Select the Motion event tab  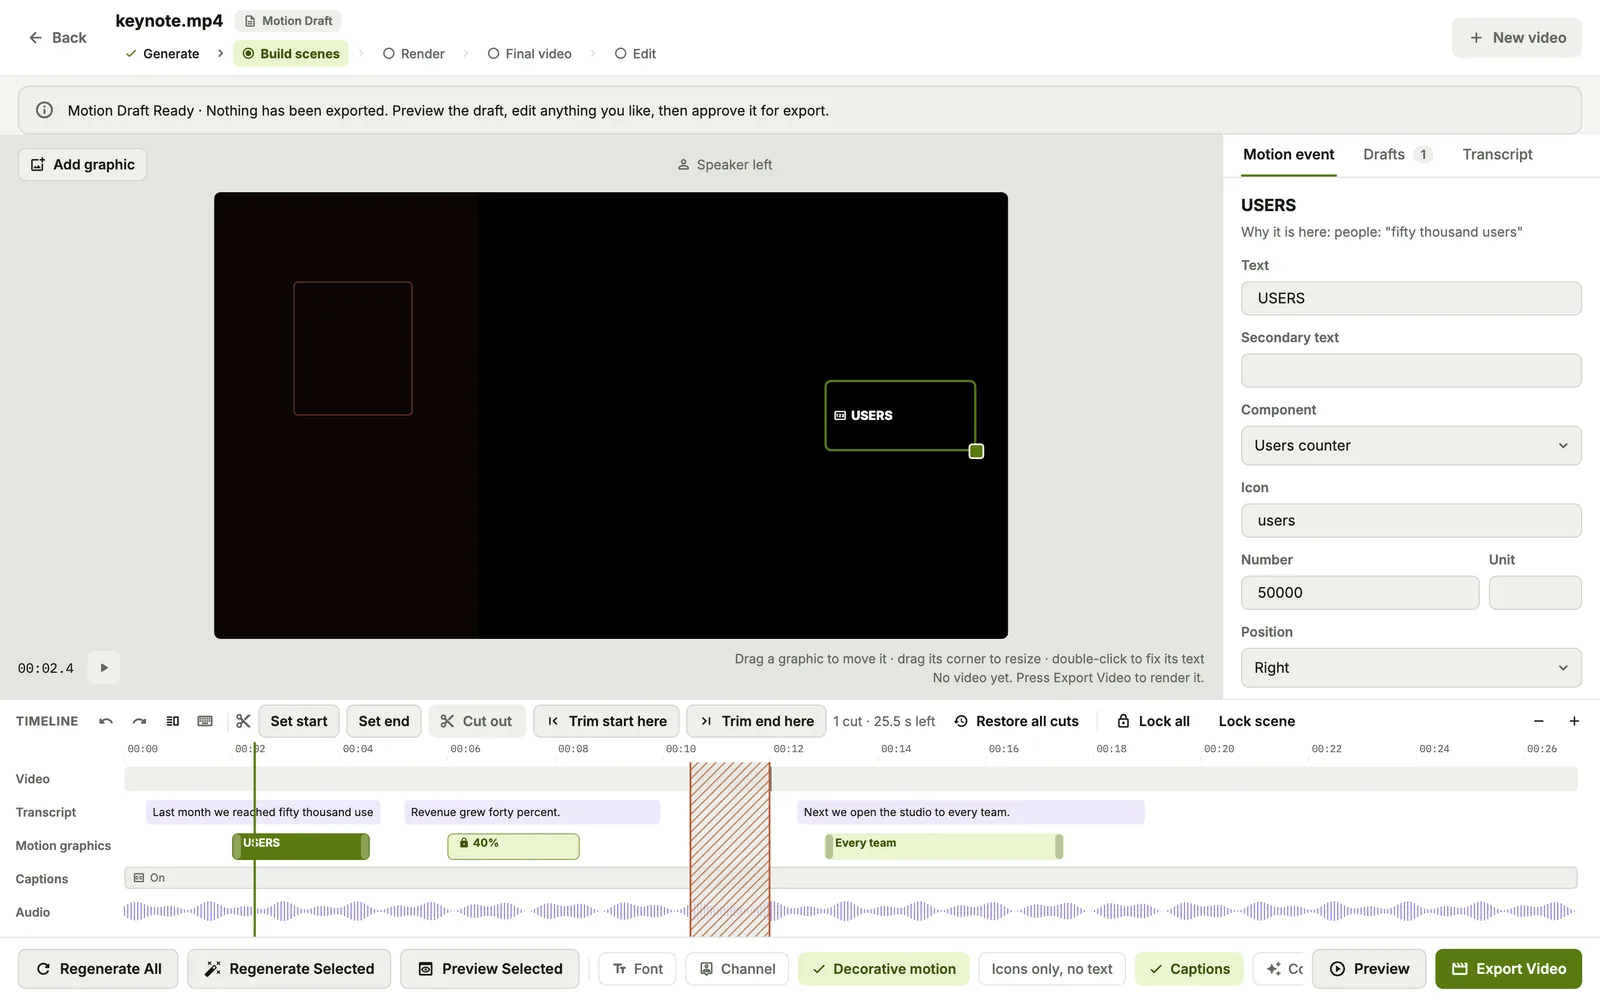(1289, 155)
